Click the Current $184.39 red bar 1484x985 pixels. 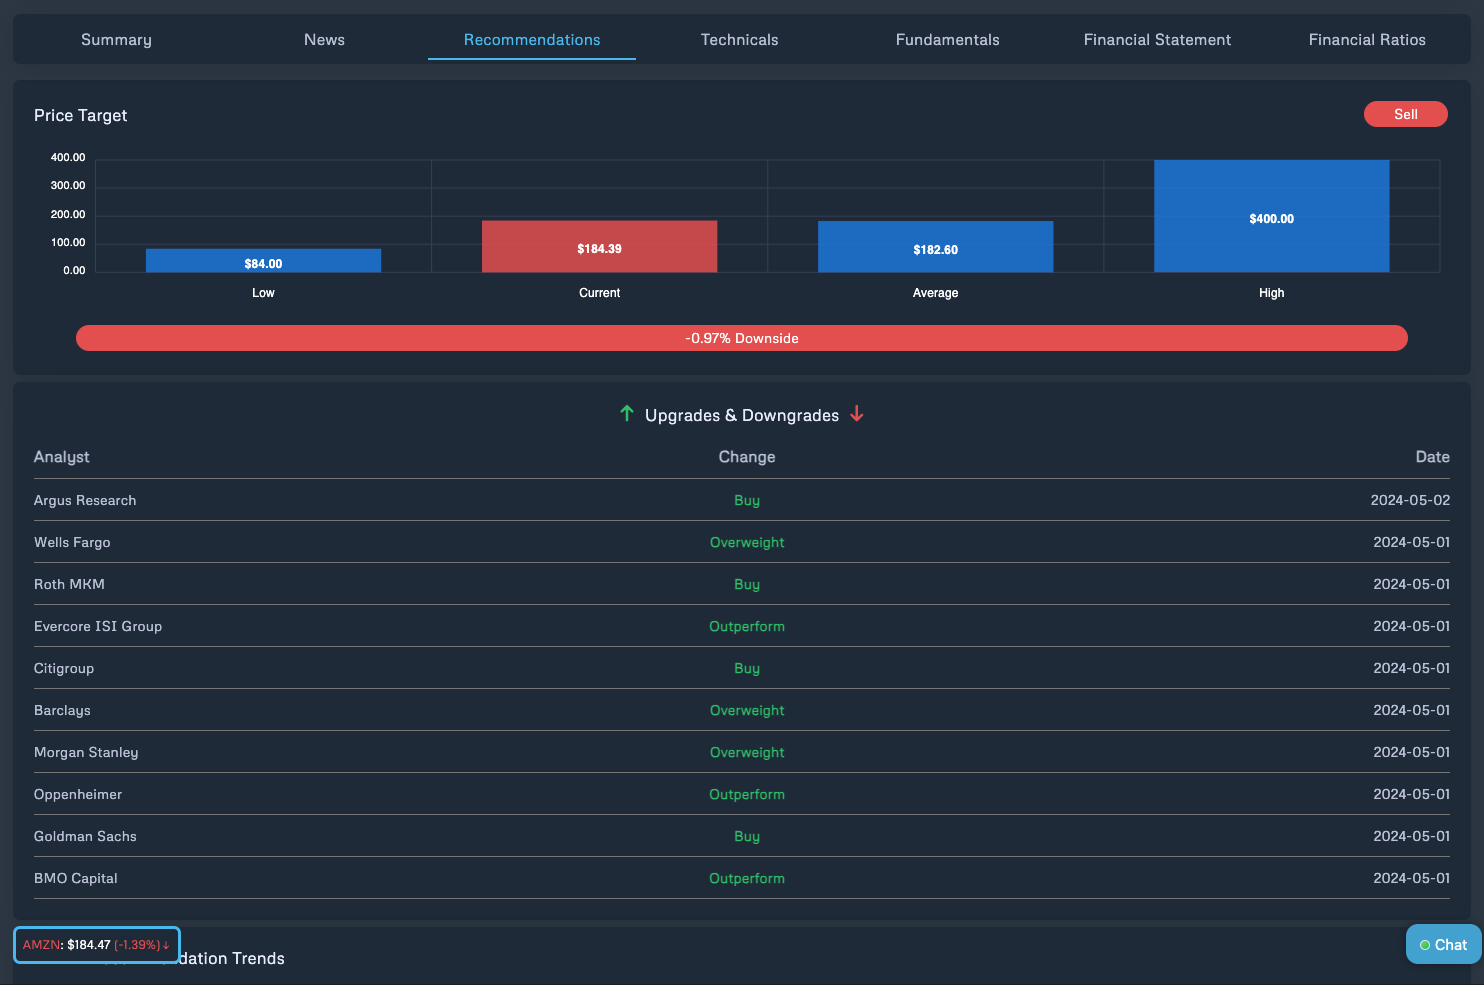(x=599, y=246)
